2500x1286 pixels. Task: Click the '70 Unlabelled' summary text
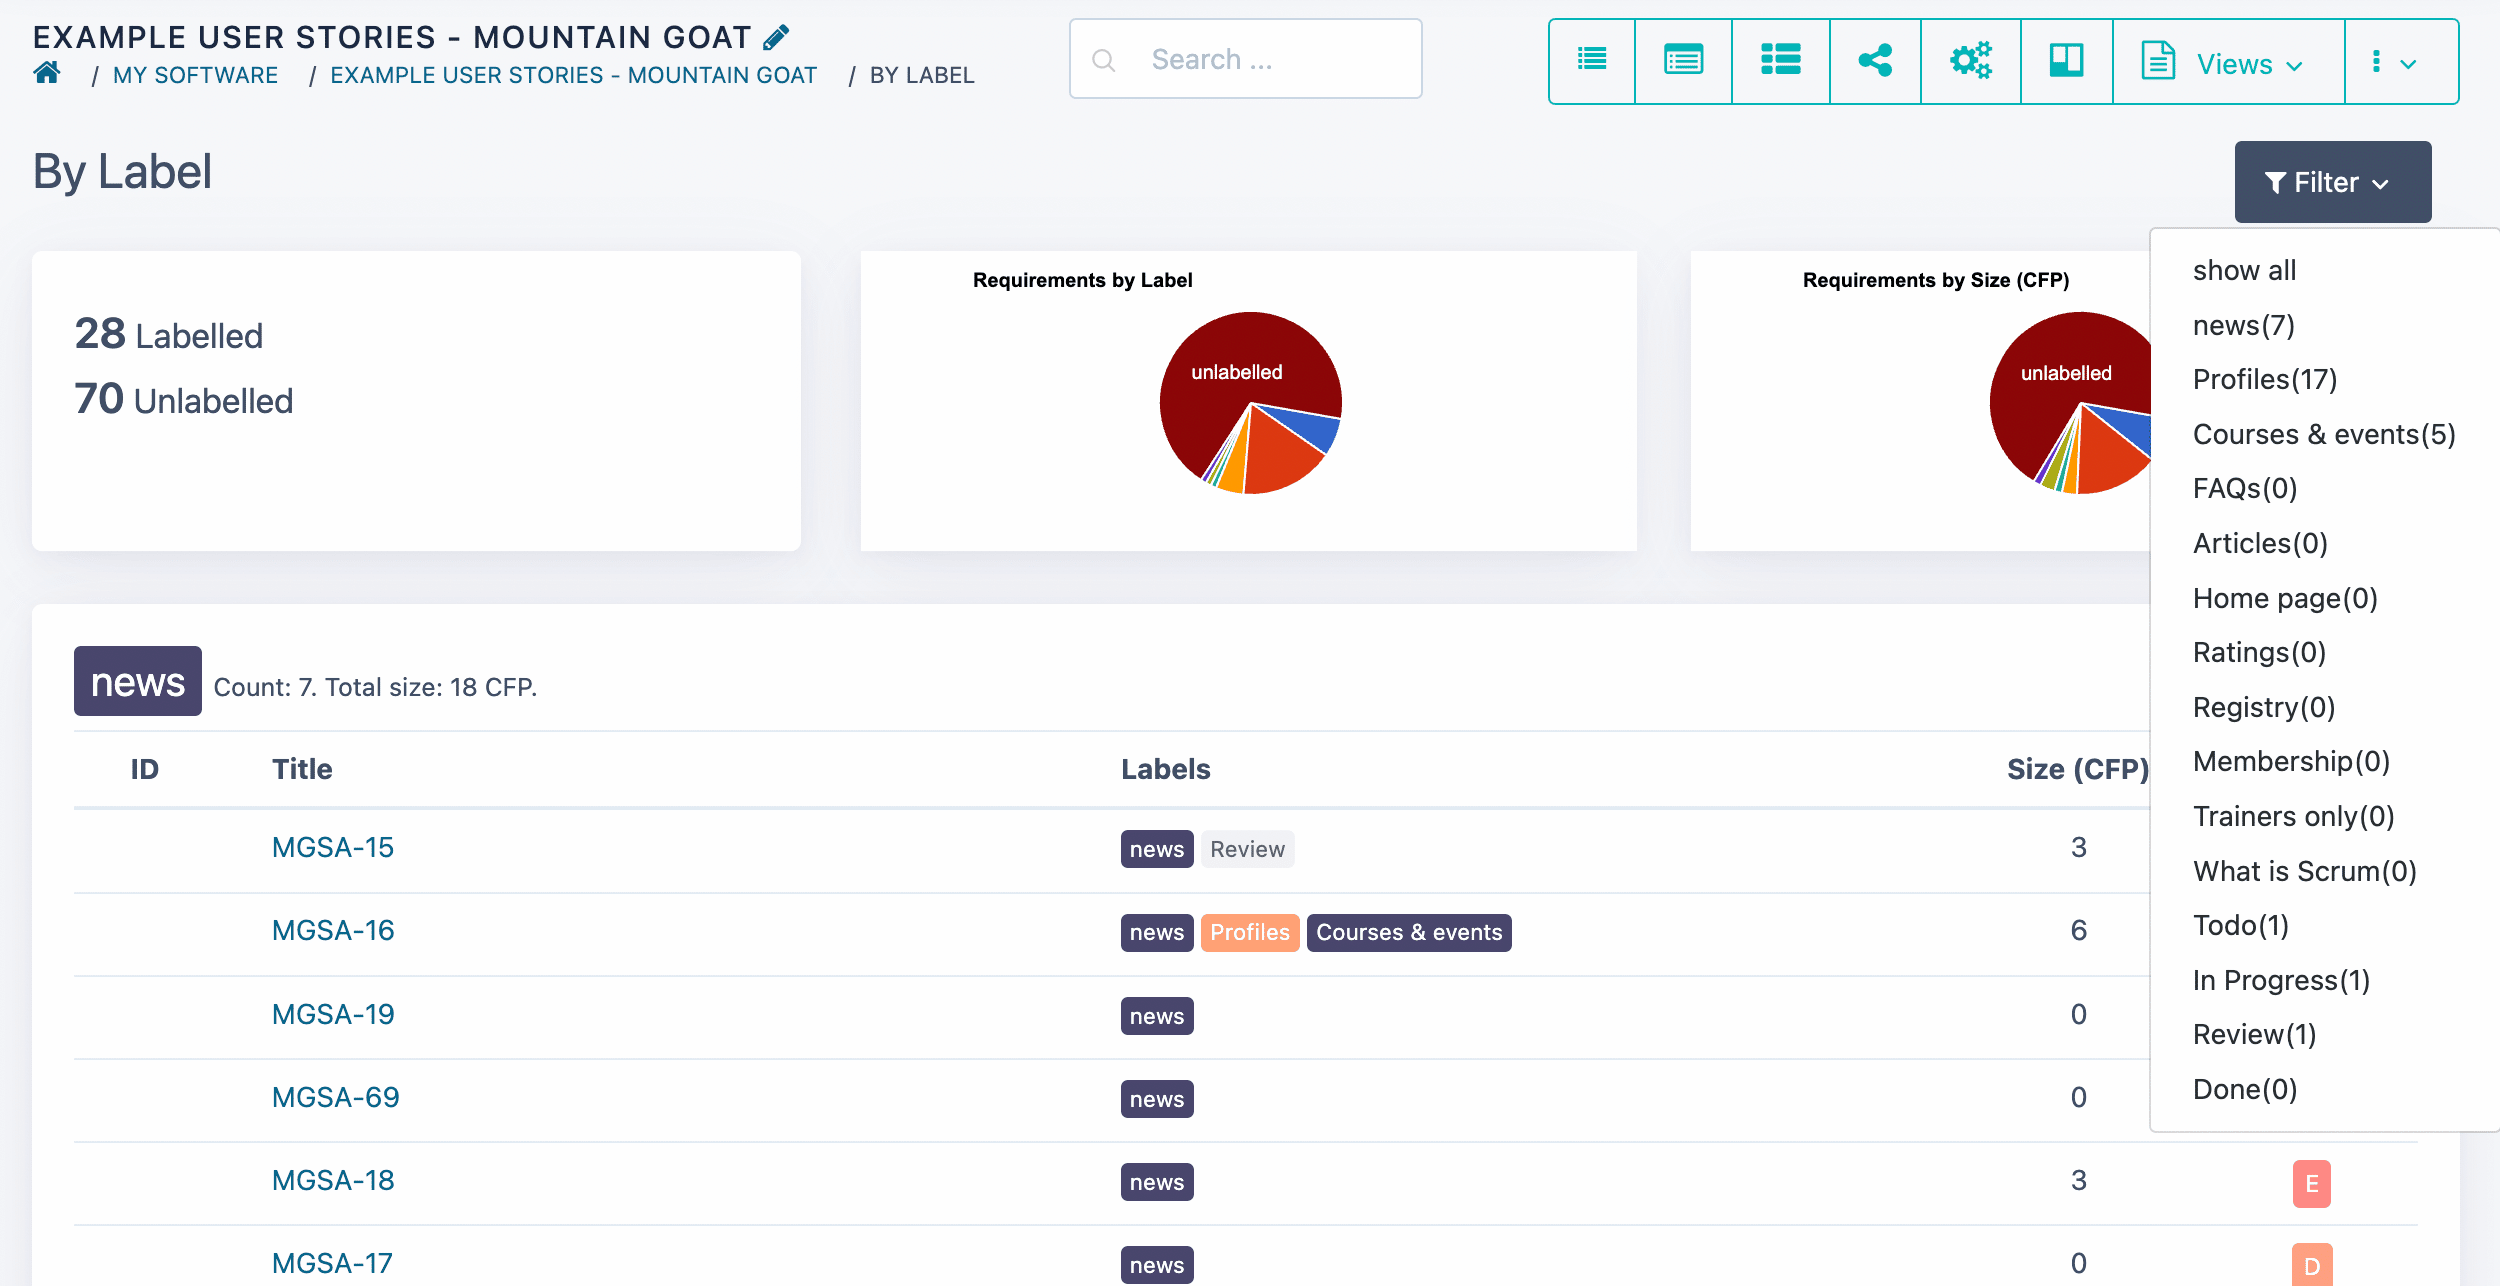pyautogui.click(x=184, y=399)
